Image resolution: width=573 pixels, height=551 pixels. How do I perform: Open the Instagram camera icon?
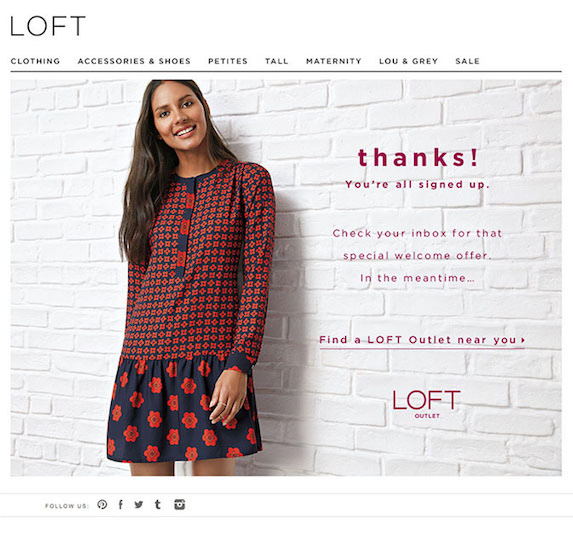point(179,505)
